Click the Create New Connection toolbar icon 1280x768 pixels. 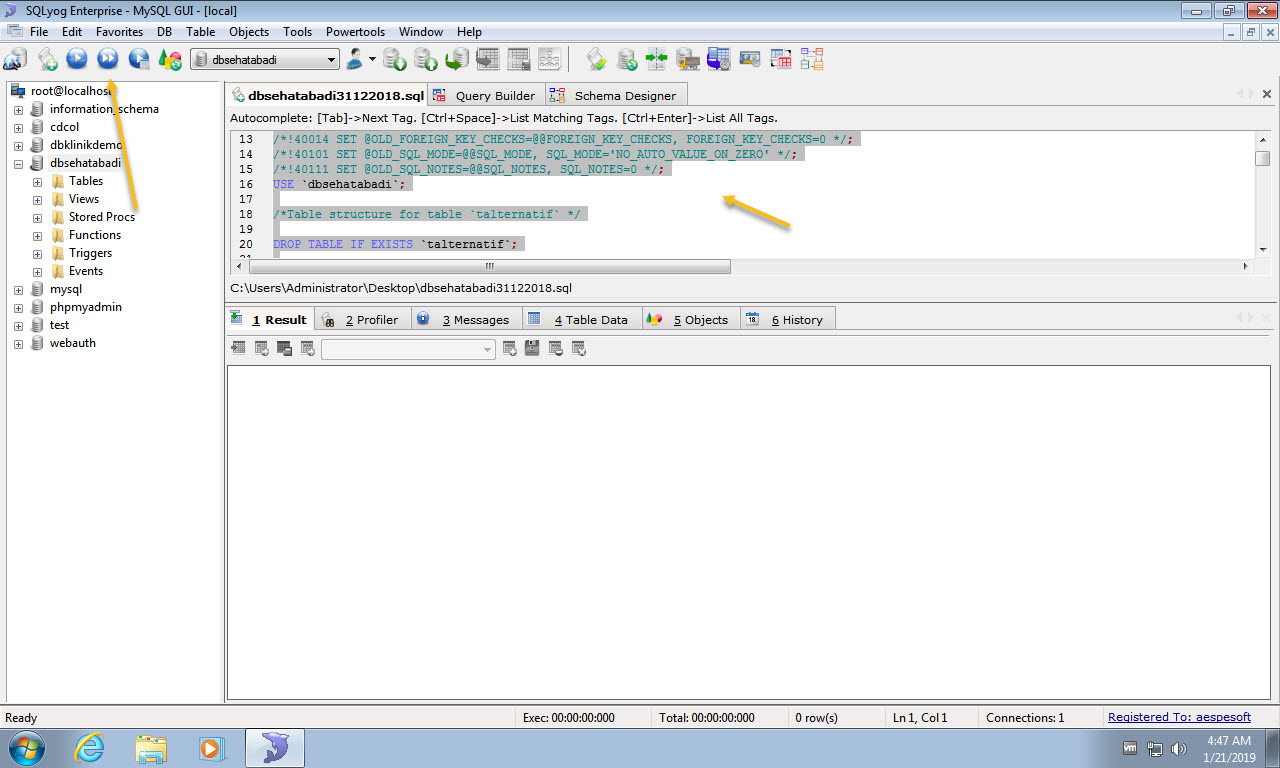click(14, 59)
